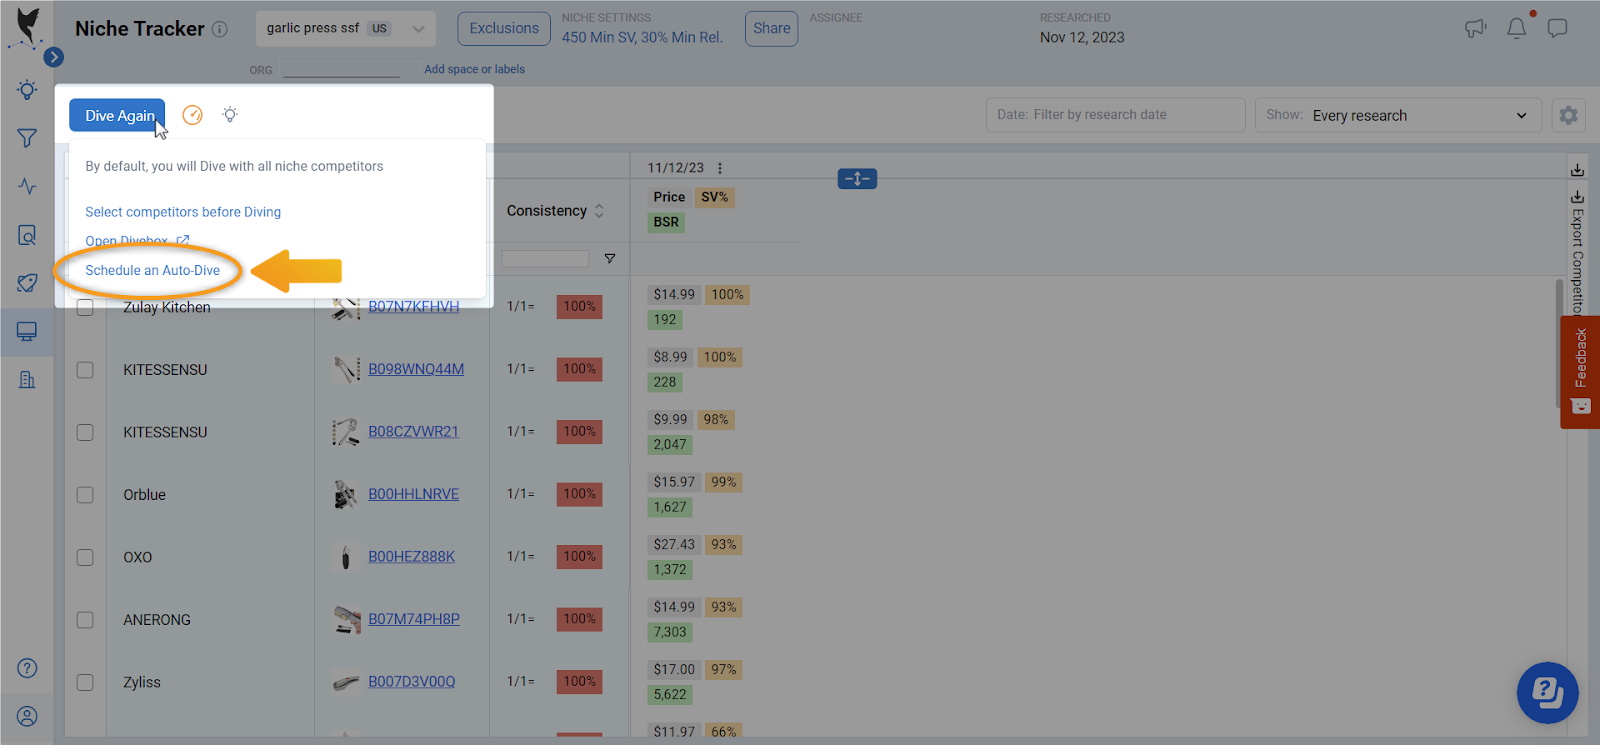The width and height of the screenshot is (1600, 745).
Task: Open the help question mark in the sidebar
Action: (27, 668)
